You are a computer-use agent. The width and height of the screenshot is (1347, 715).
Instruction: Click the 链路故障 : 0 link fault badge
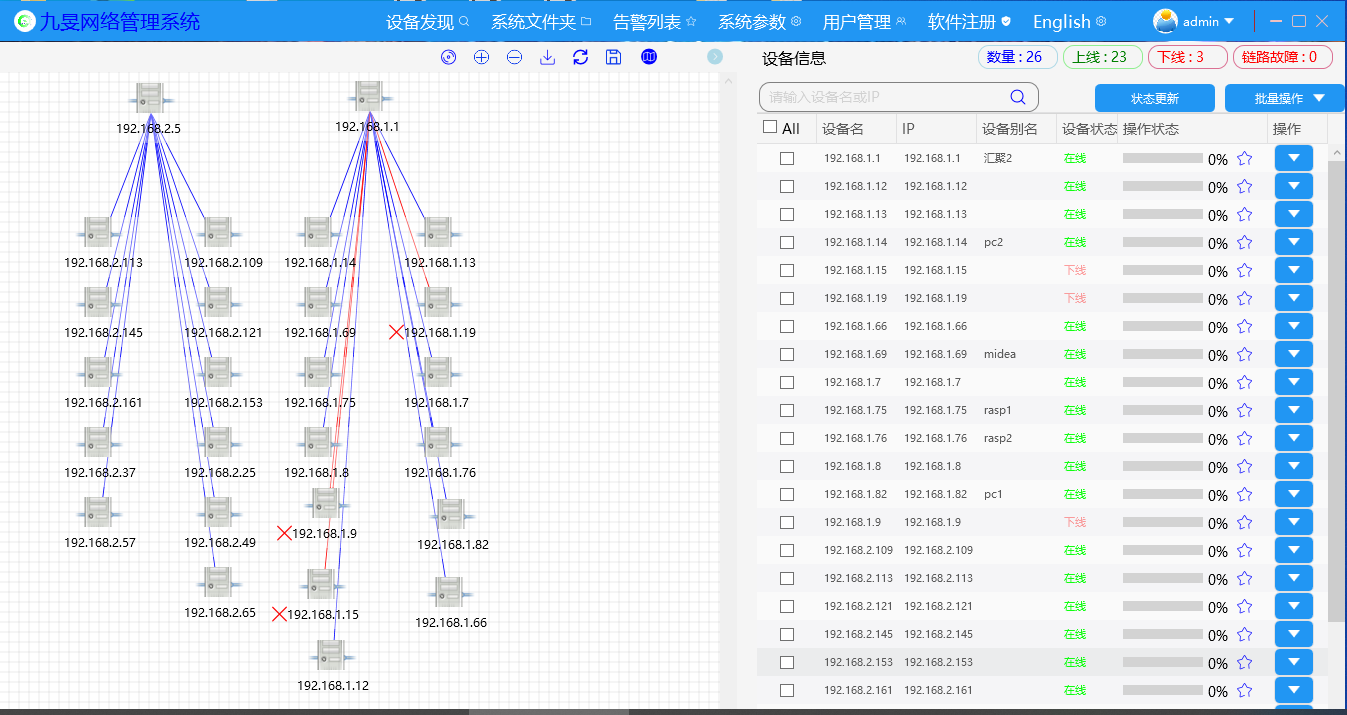click(x=1283, y=57)
